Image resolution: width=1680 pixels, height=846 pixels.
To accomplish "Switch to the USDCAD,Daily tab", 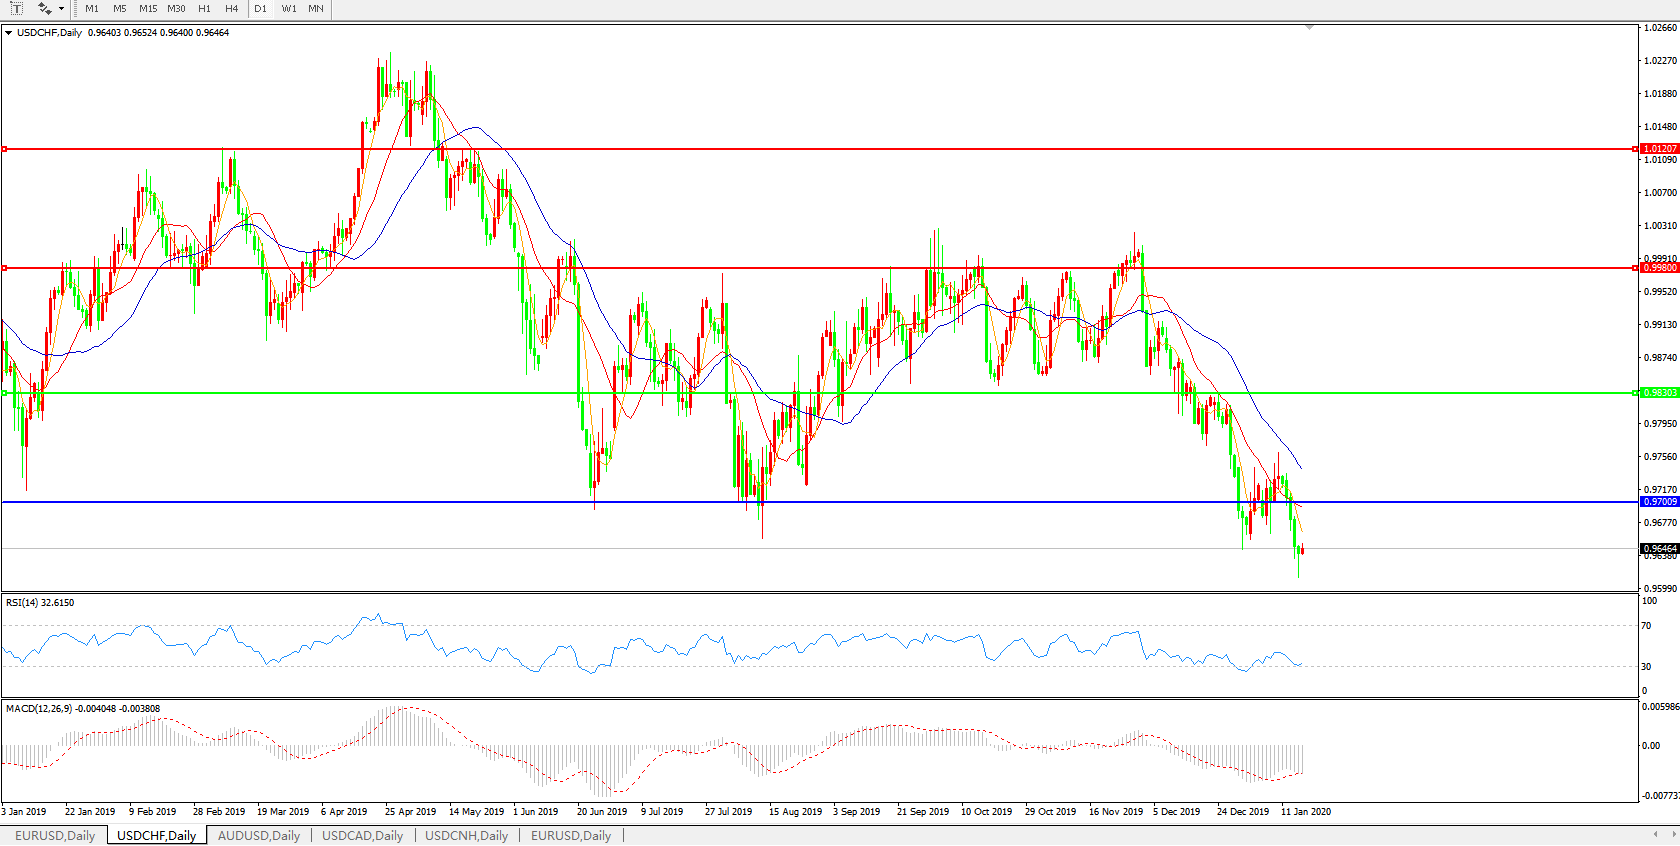I will [x=362, y=836].
